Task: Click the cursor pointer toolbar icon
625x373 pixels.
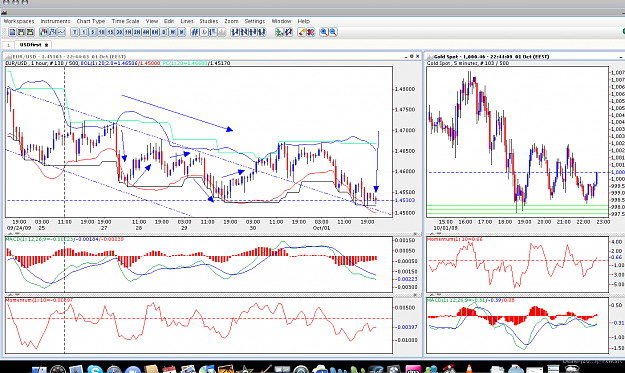Action: point(203,32)
